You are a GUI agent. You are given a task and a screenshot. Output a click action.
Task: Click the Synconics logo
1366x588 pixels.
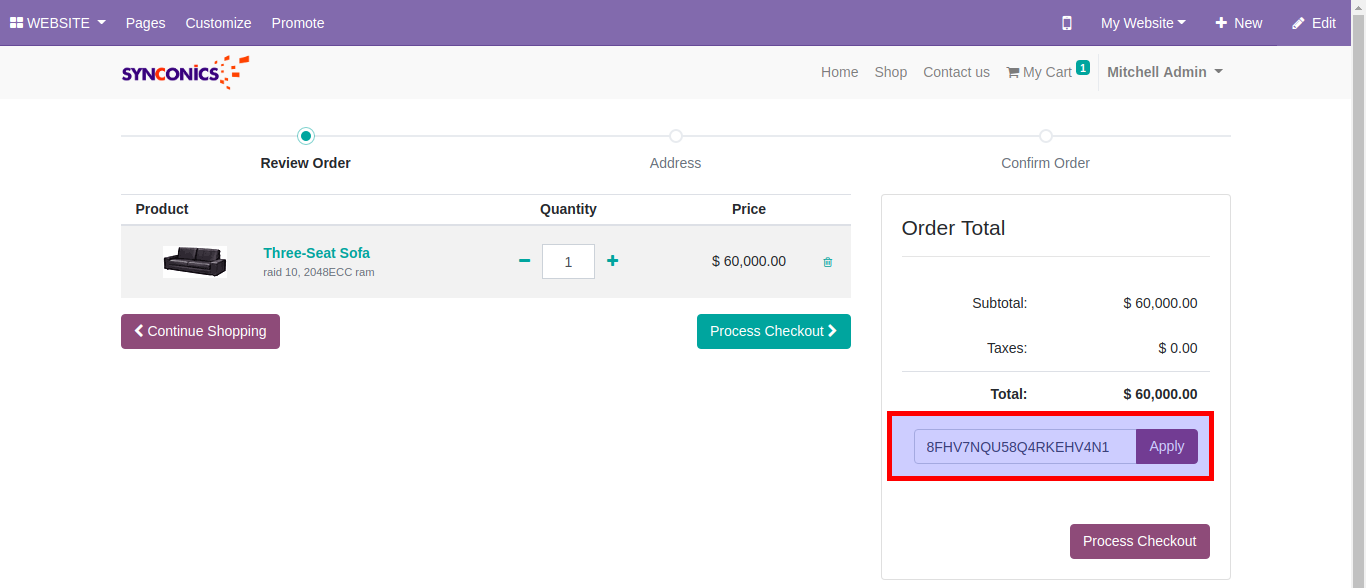185,72
